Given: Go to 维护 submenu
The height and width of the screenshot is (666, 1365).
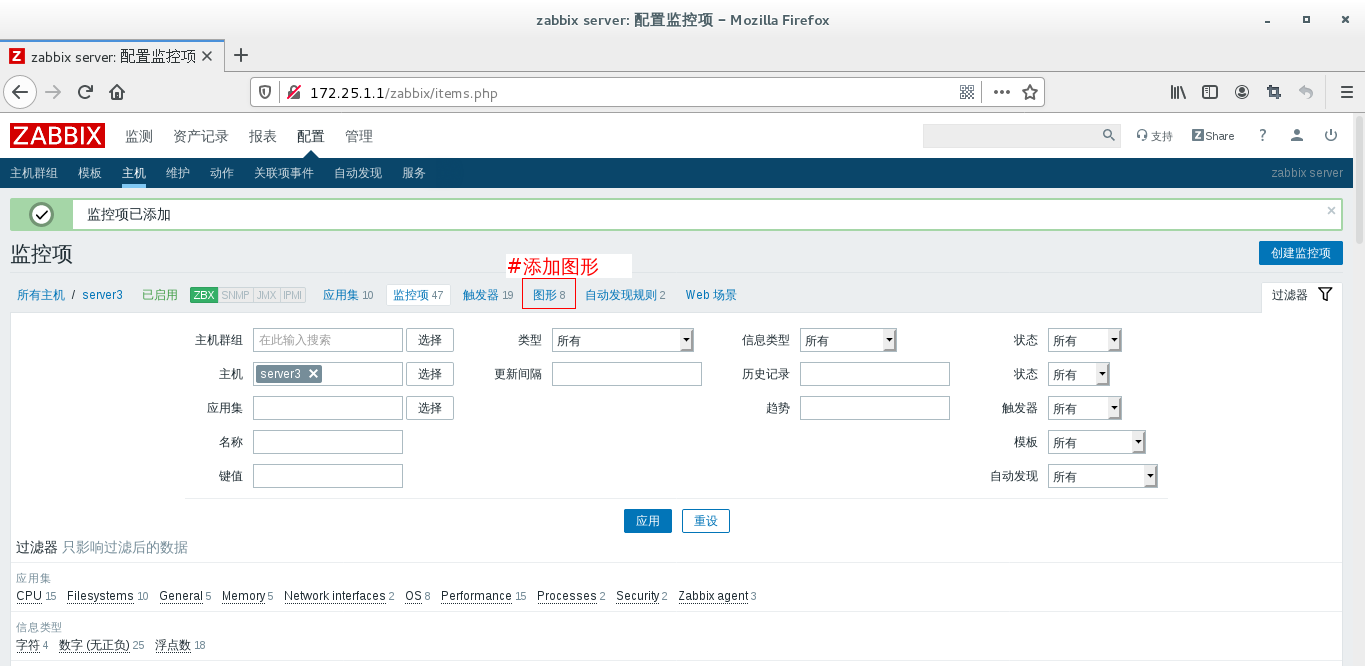Looking at the screenshot, I should (x=178, y=173).
